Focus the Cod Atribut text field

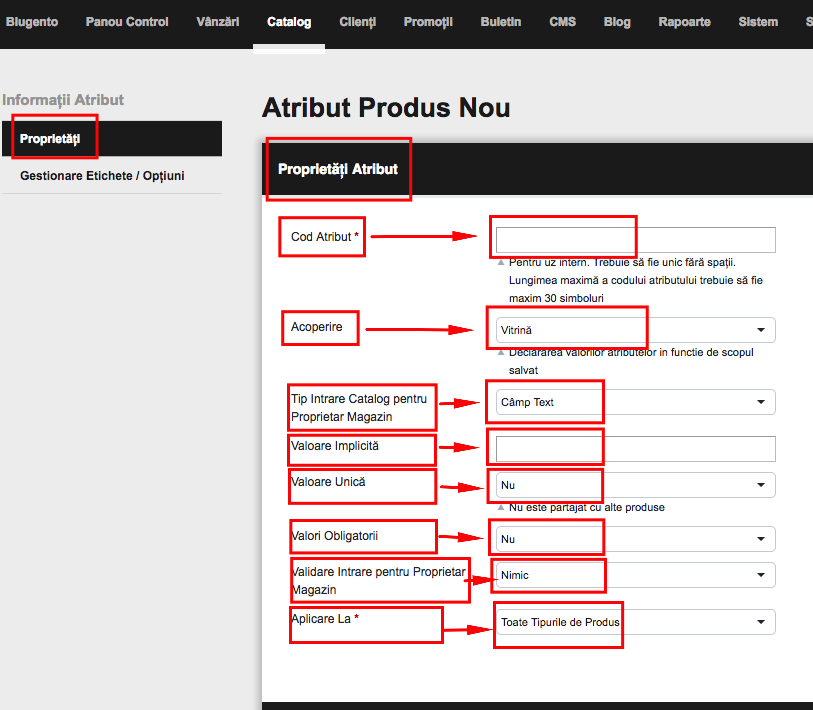(636, 240)
